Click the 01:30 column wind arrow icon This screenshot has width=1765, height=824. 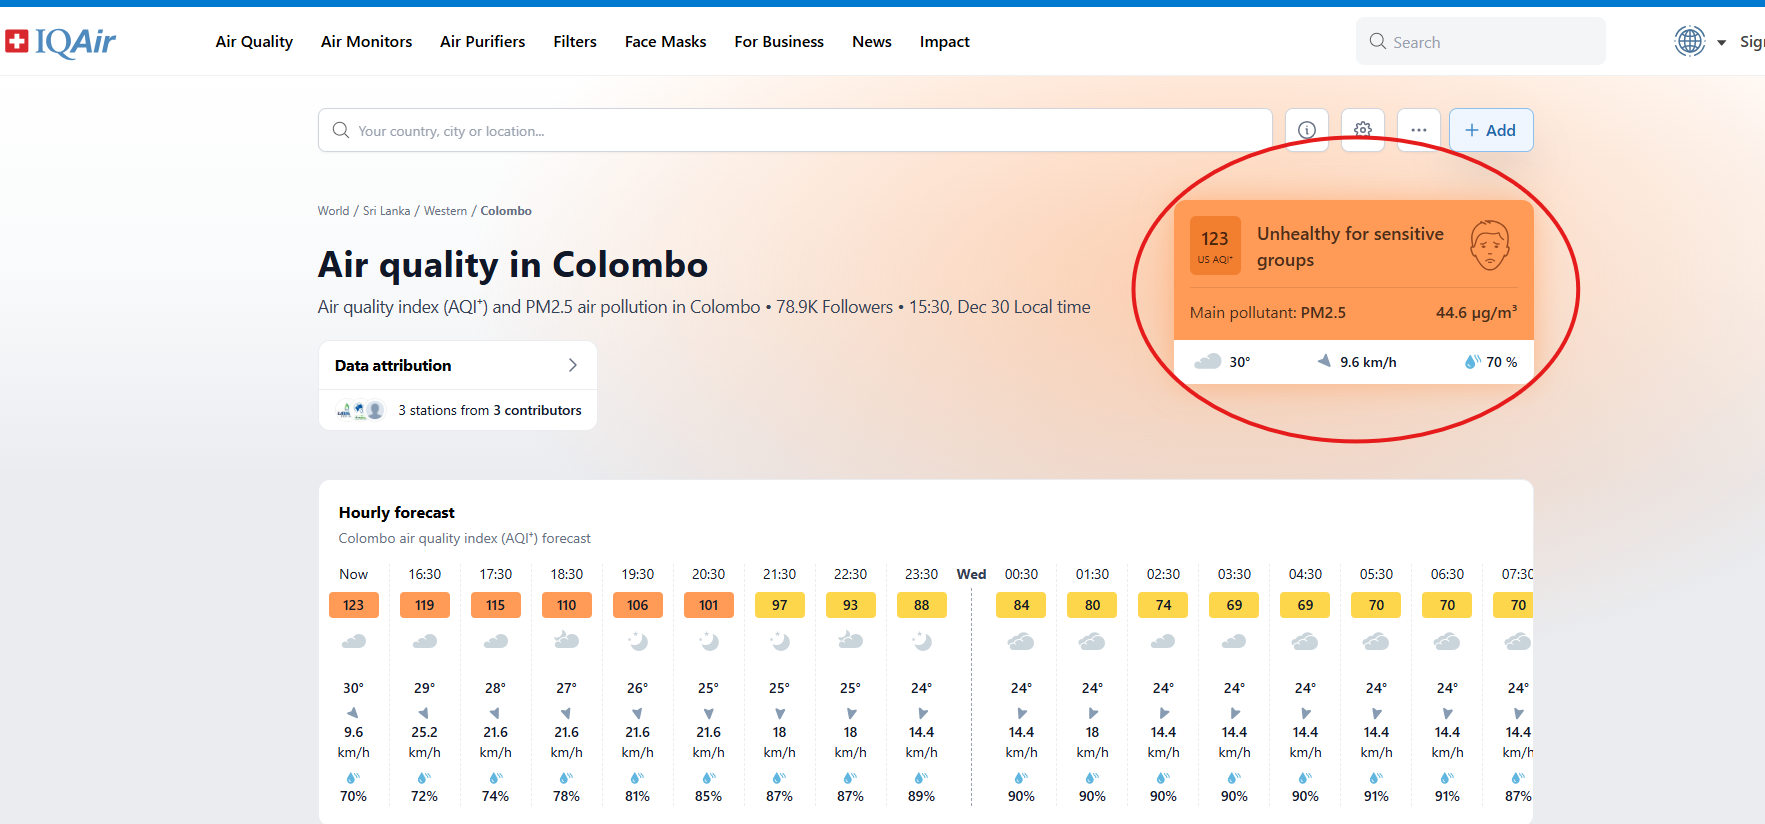pyautogui.click(x=1093, y=713)
